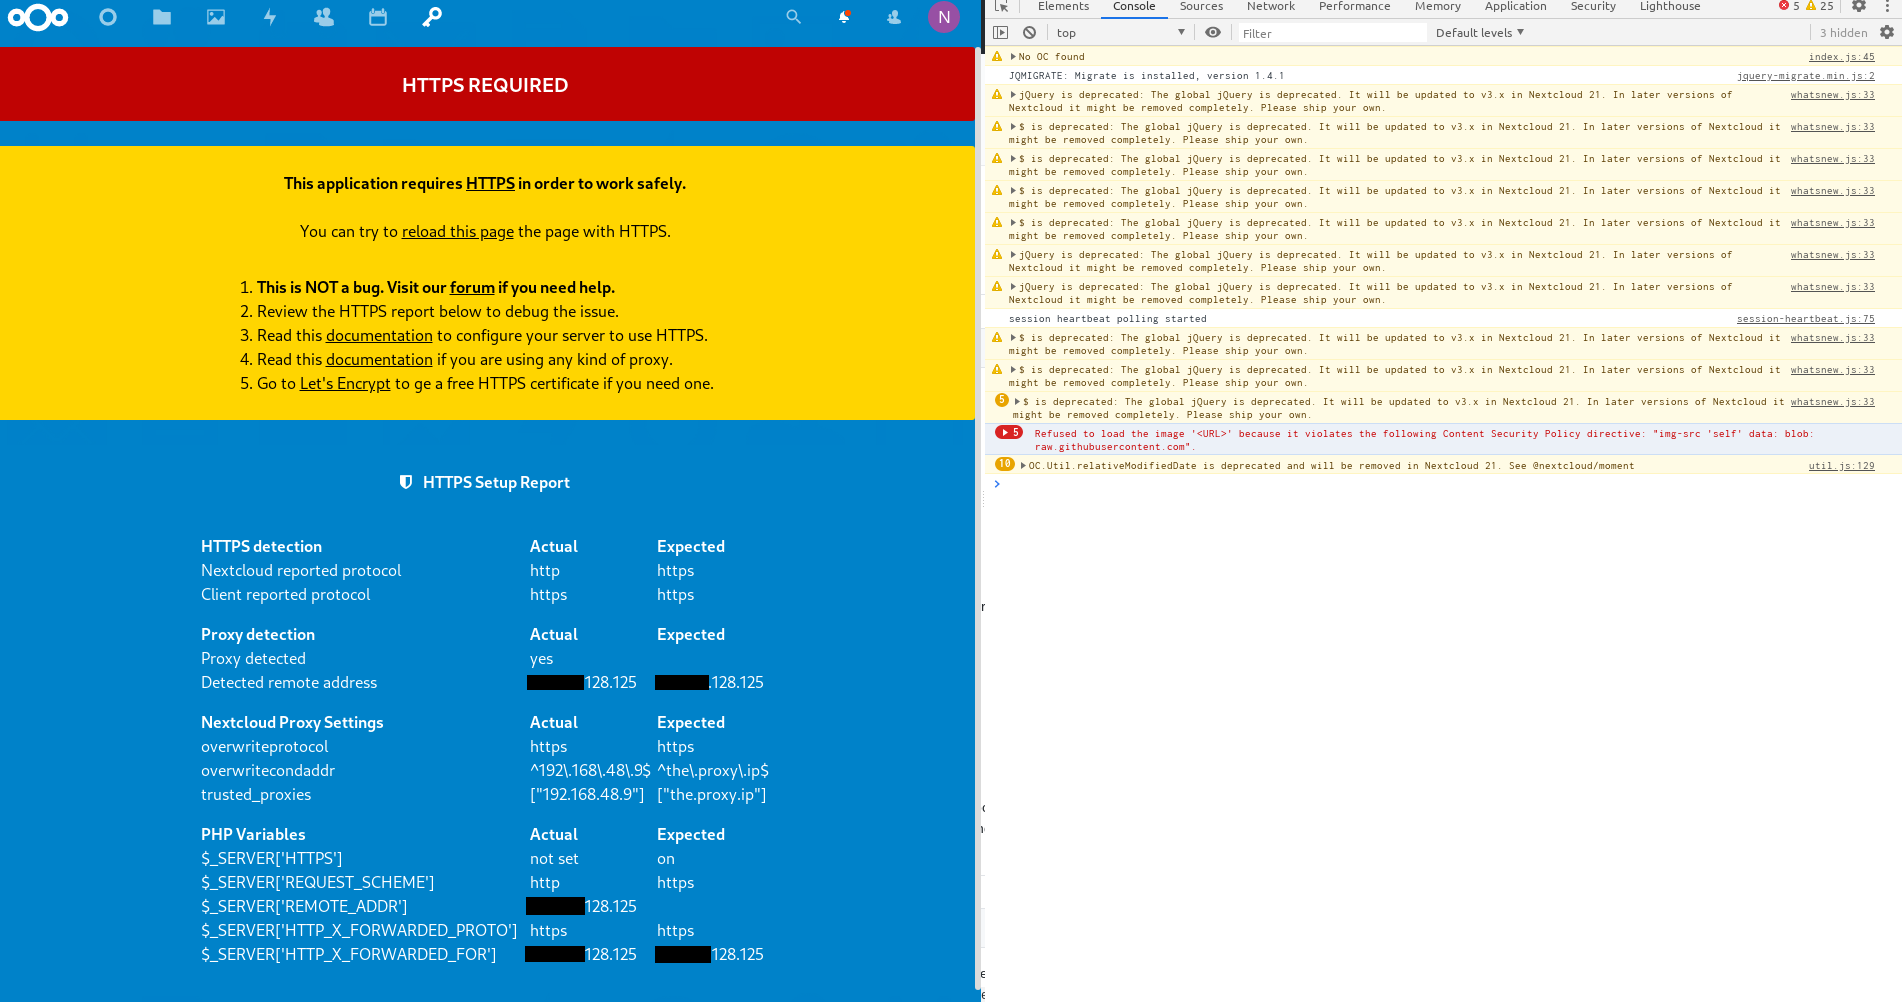Click the HTTPS link in the warning

[x=490, y=183]
